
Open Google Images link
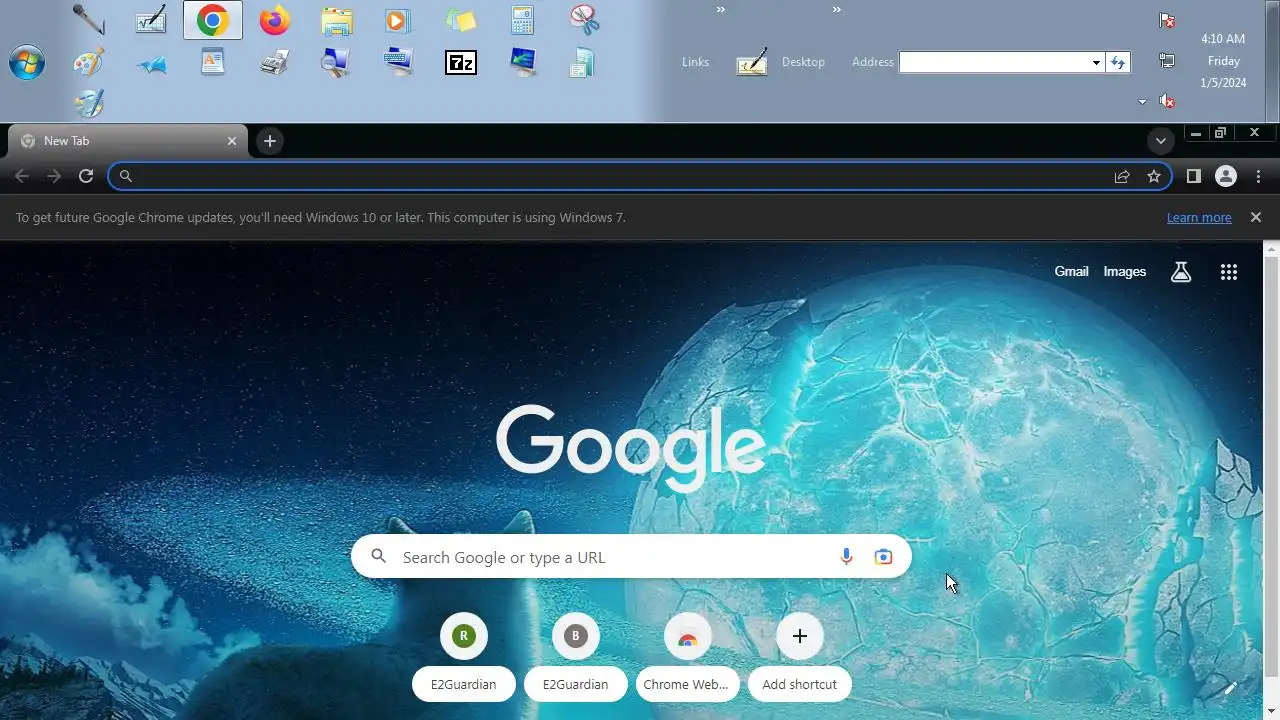tap(1124, 271)
